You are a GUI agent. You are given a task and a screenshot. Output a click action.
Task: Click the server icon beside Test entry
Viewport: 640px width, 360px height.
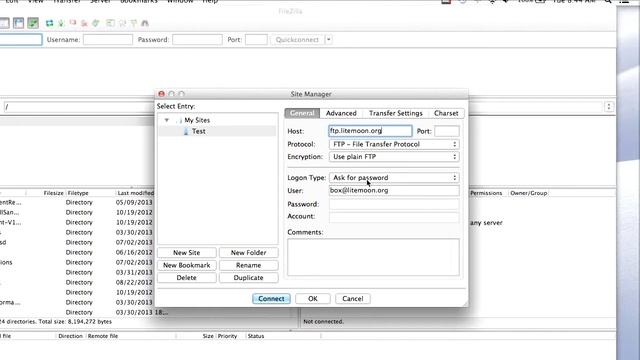point(186,131)
